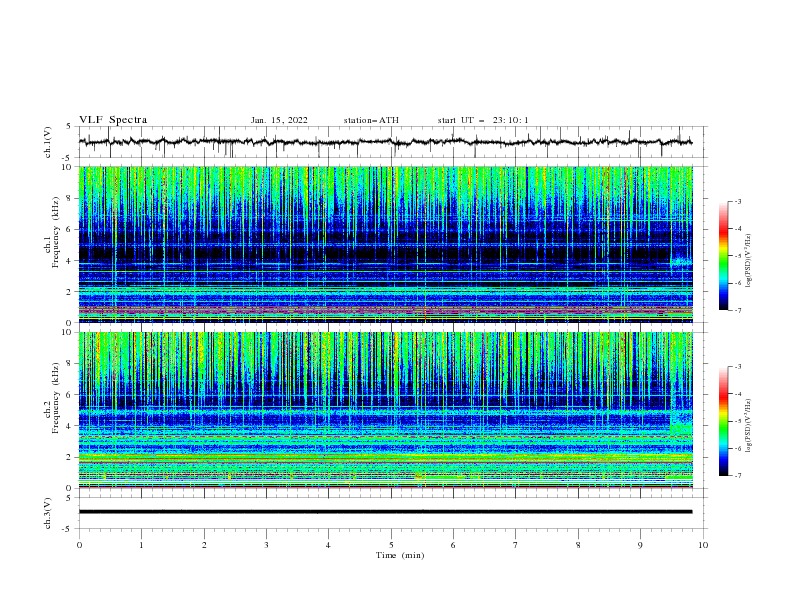Click the "-3" tick on ch.1 color bar
792x612 pixels.
(738, 201)
